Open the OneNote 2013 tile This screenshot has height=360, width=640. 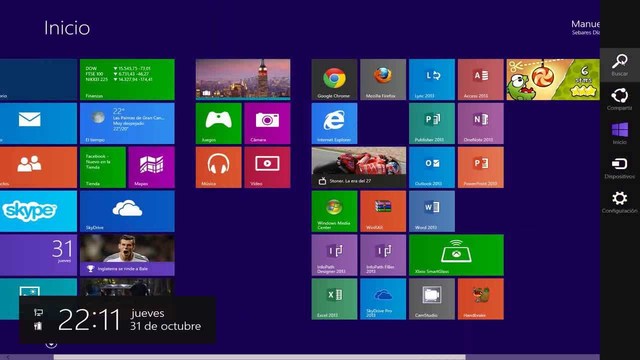click(x=480, y=123)
